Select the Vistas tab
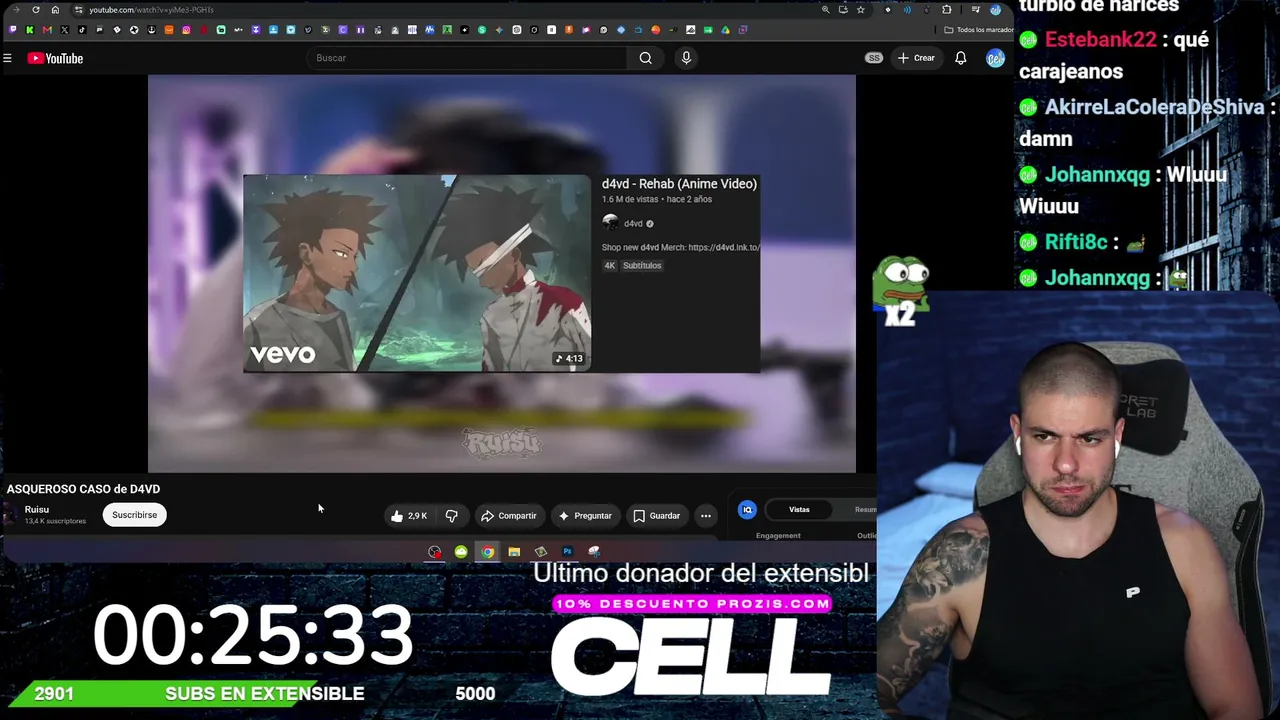The image size is (1280, 720). tap(799, 510)
